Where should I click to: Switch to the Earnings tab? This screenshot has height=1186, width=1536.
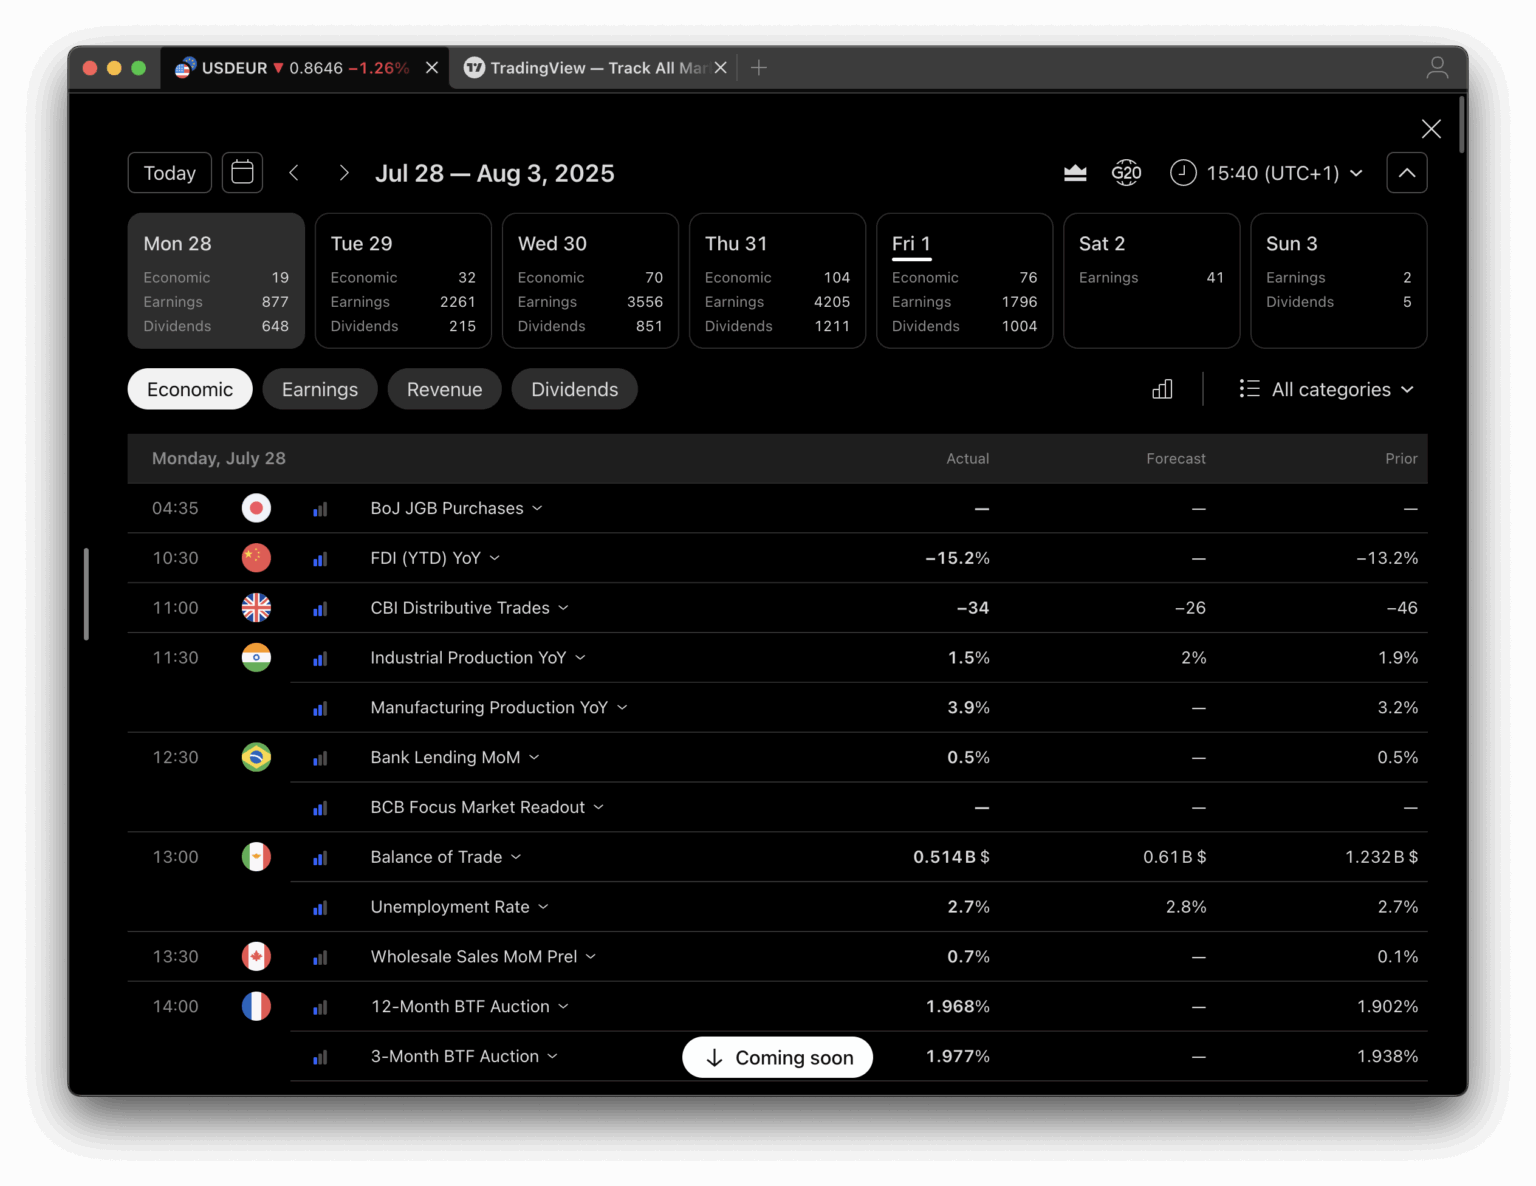[x=319, y=389]
